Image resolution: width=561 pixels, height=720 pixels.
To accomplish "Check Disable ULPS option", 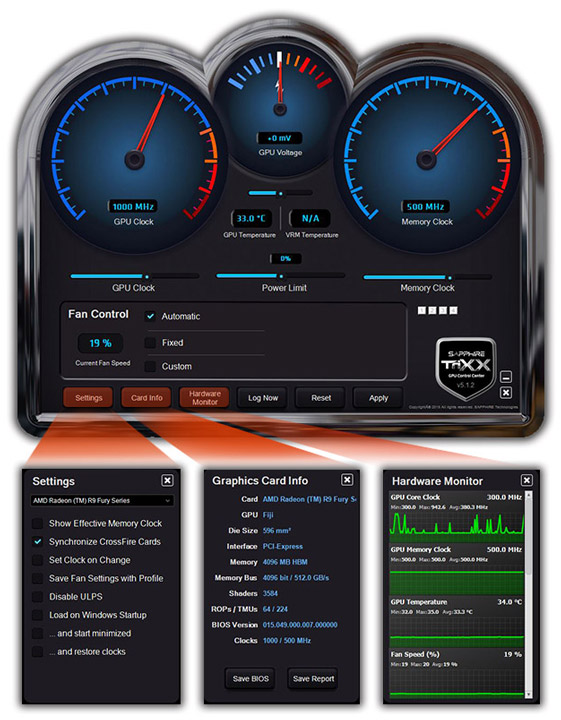I will pyautogui.click(x=38, y=597).
